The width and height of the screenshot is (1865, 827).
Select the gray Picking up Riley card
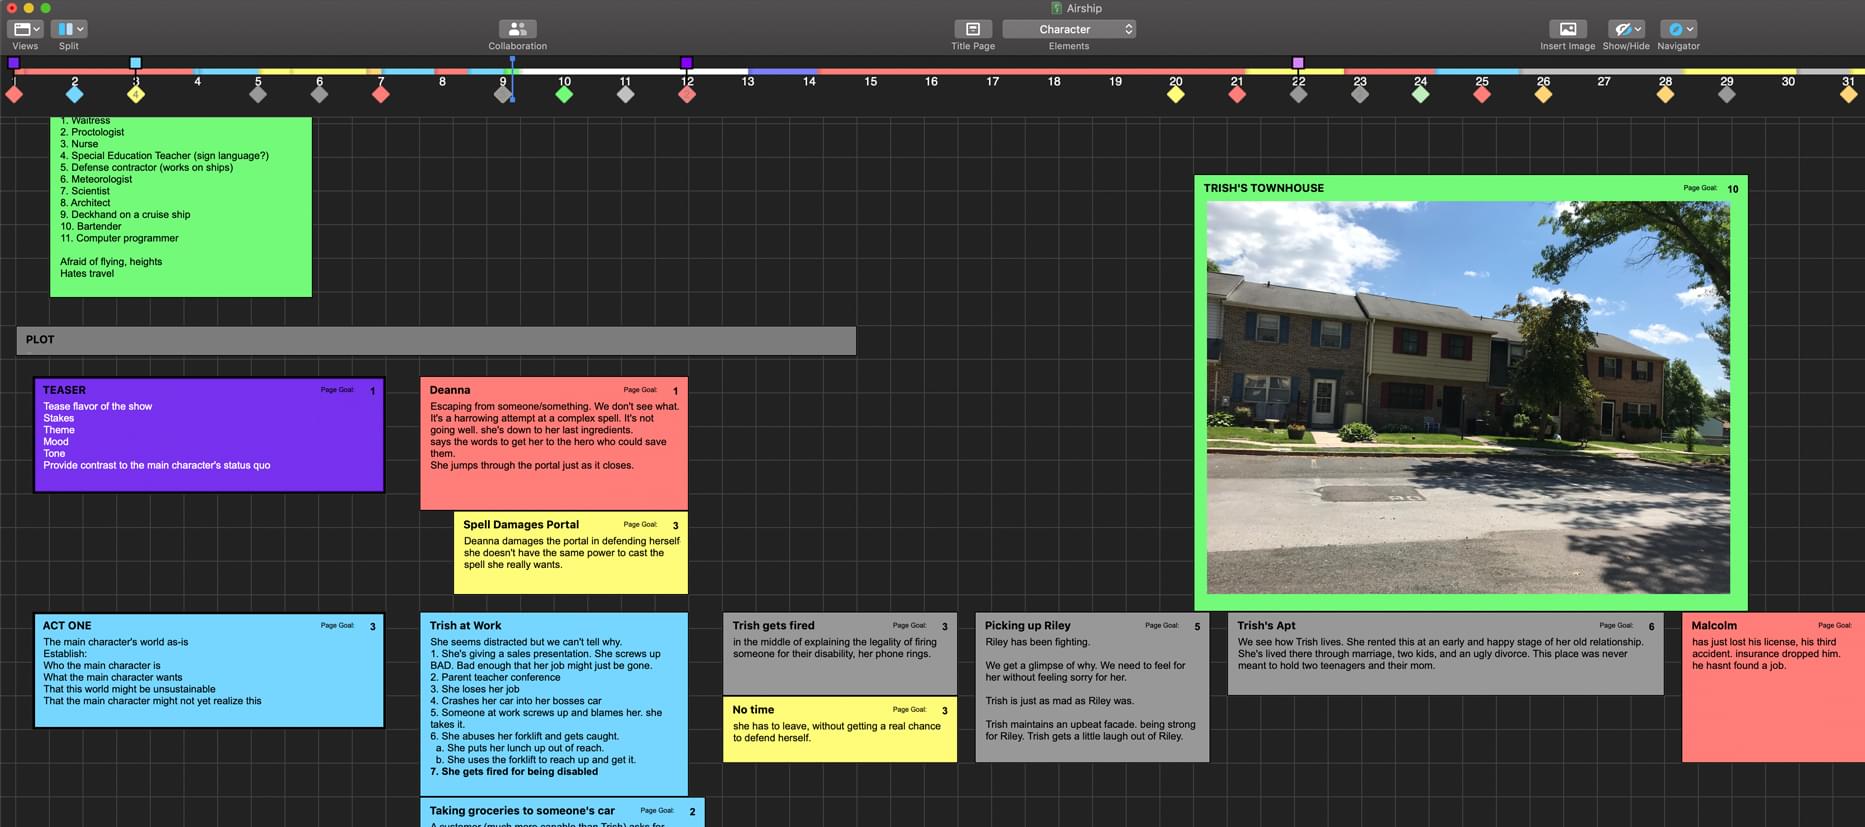coord(1092,688)
